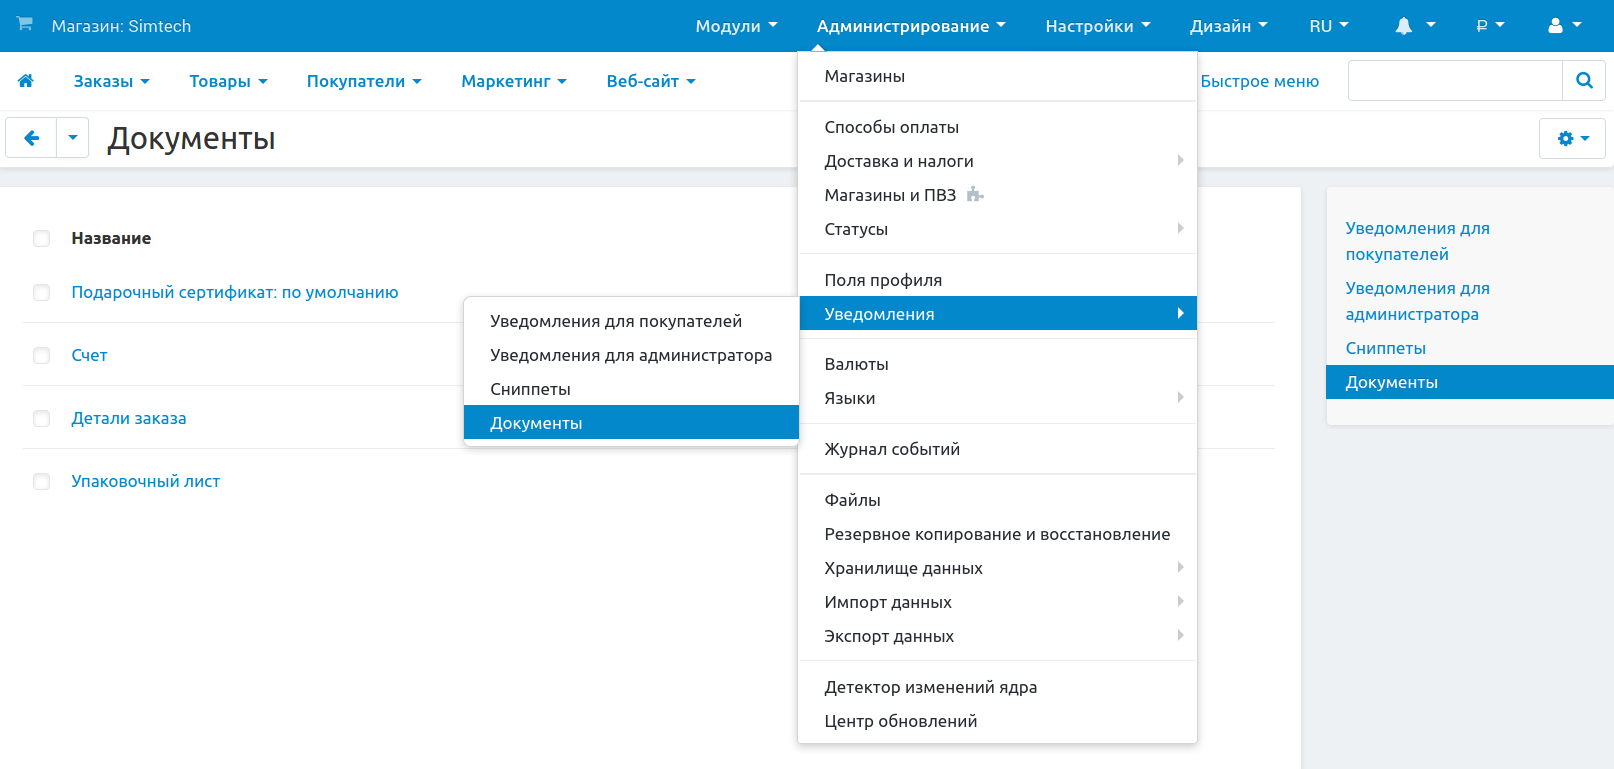The height and width of the screenshot is (769, 1614).
Task: Select the checkbox for Упаковочный лист
Action: pyautogui.click(x=42, y=481)
